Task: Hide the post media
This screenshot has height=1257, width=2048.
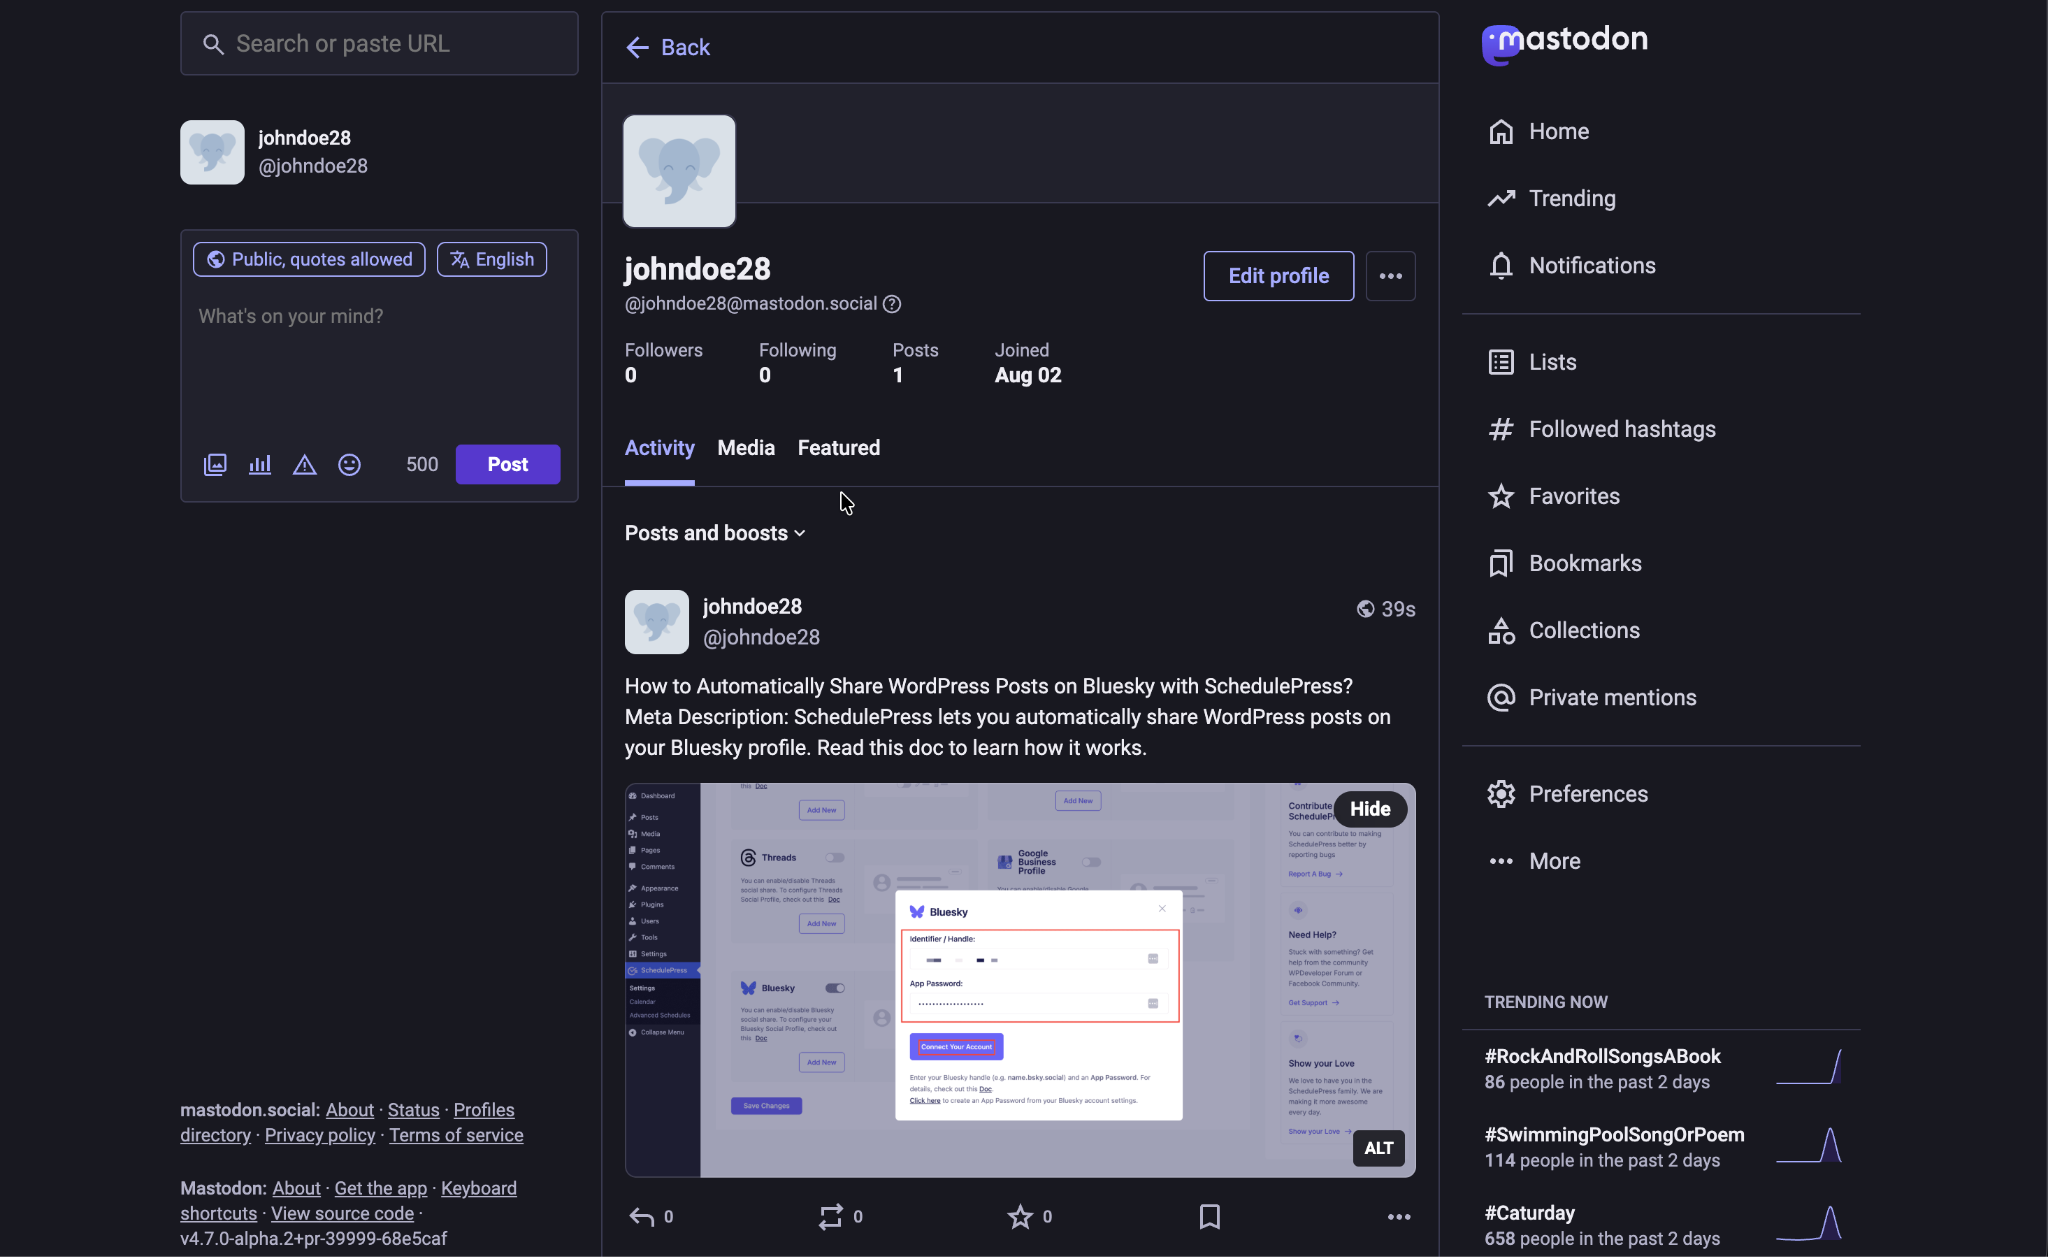Action: click(1370, 809)
